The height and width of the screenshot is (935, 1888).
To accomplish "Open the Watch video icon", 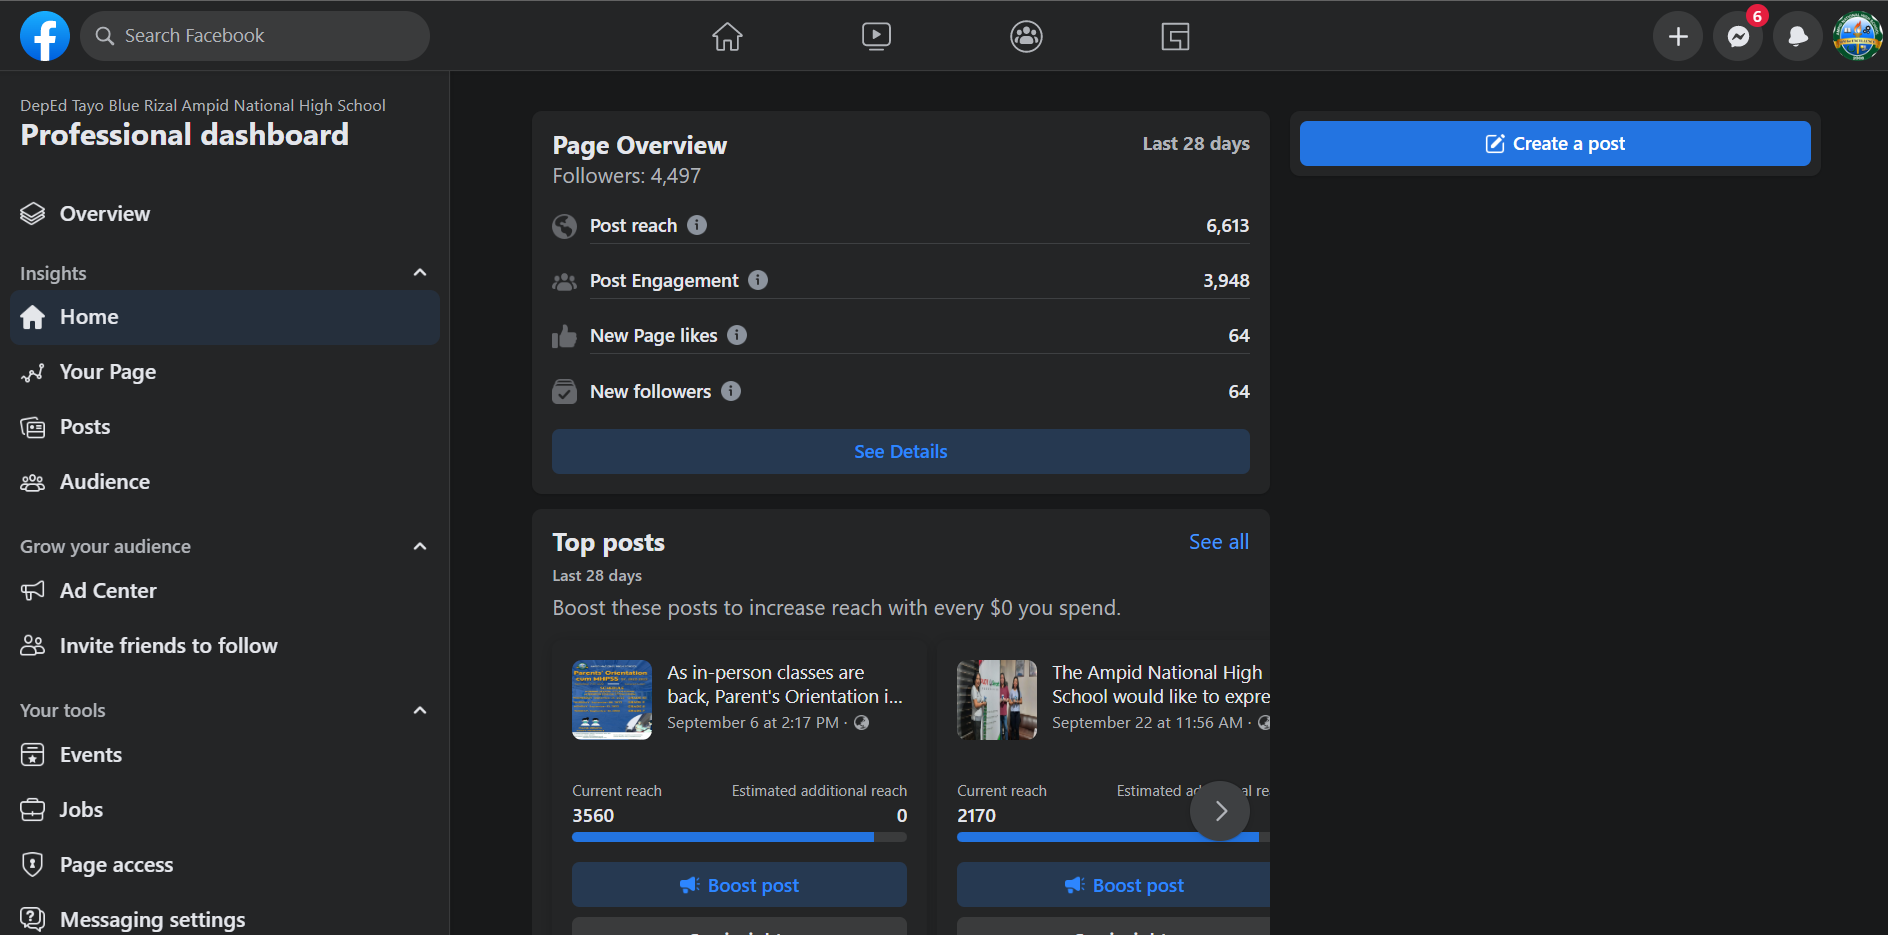I will [876, 36].
